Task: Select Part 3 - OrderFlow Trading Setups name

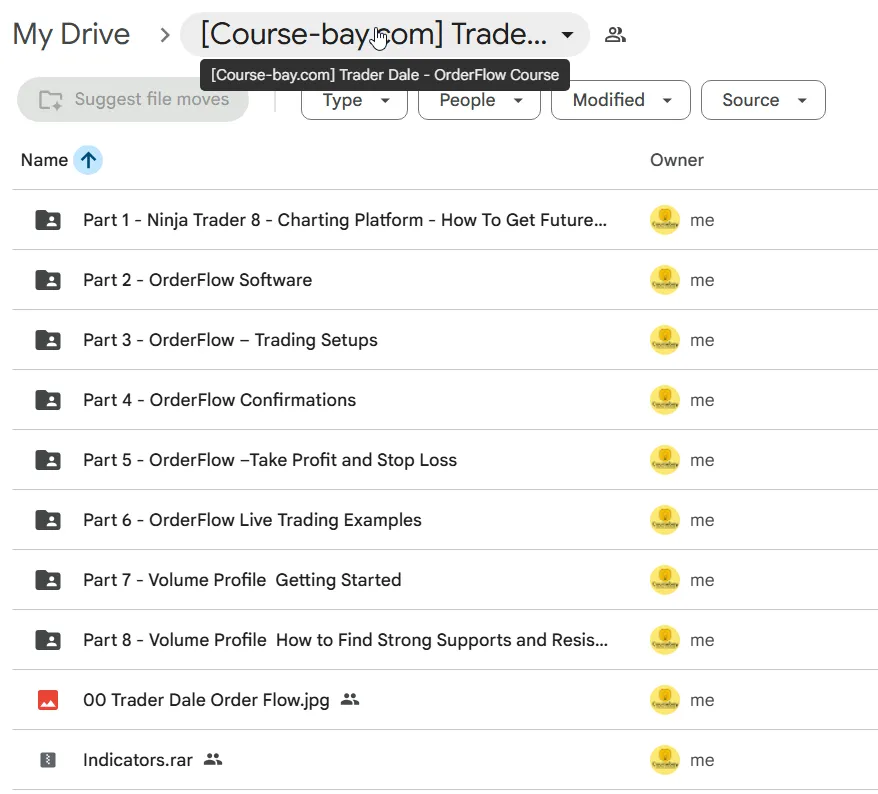Action: [x=230, y=340]
